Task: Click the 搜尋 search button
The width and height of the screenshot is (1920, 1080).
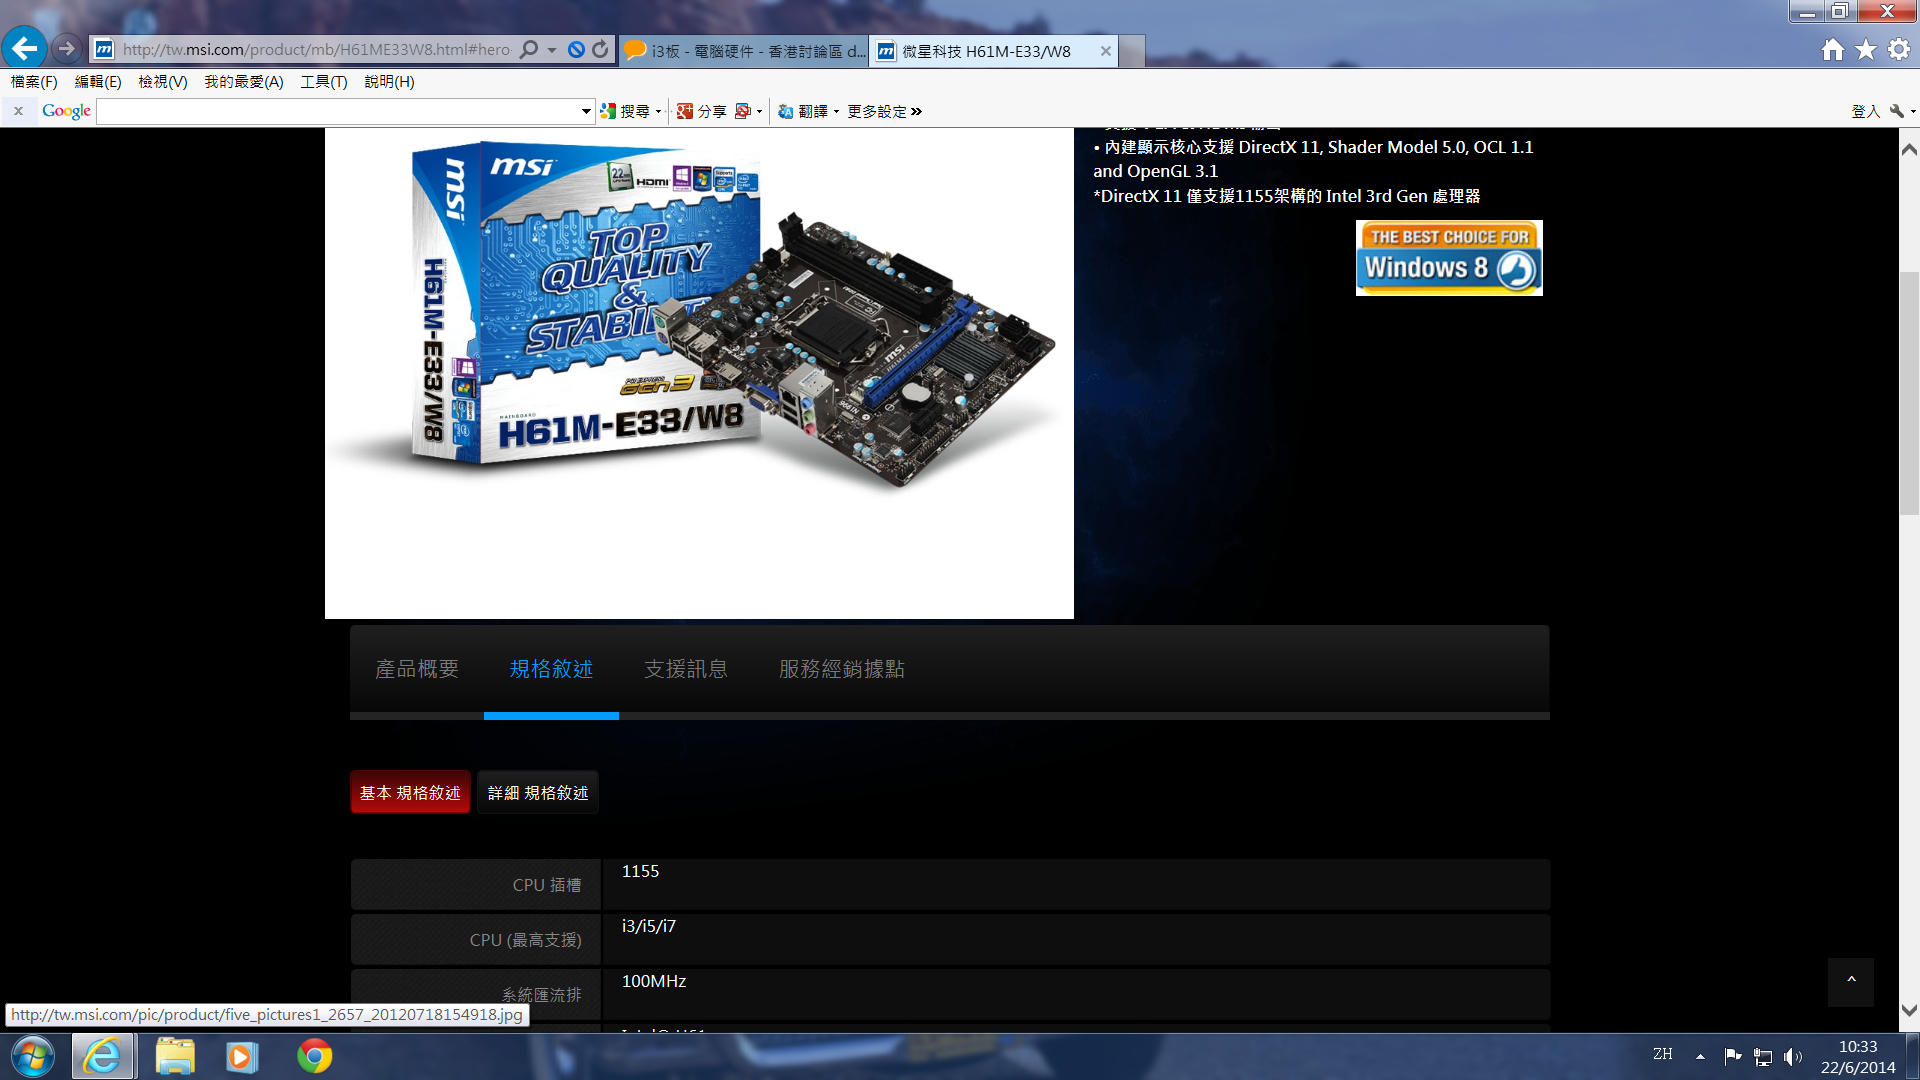Action: [x=625, y=111]
